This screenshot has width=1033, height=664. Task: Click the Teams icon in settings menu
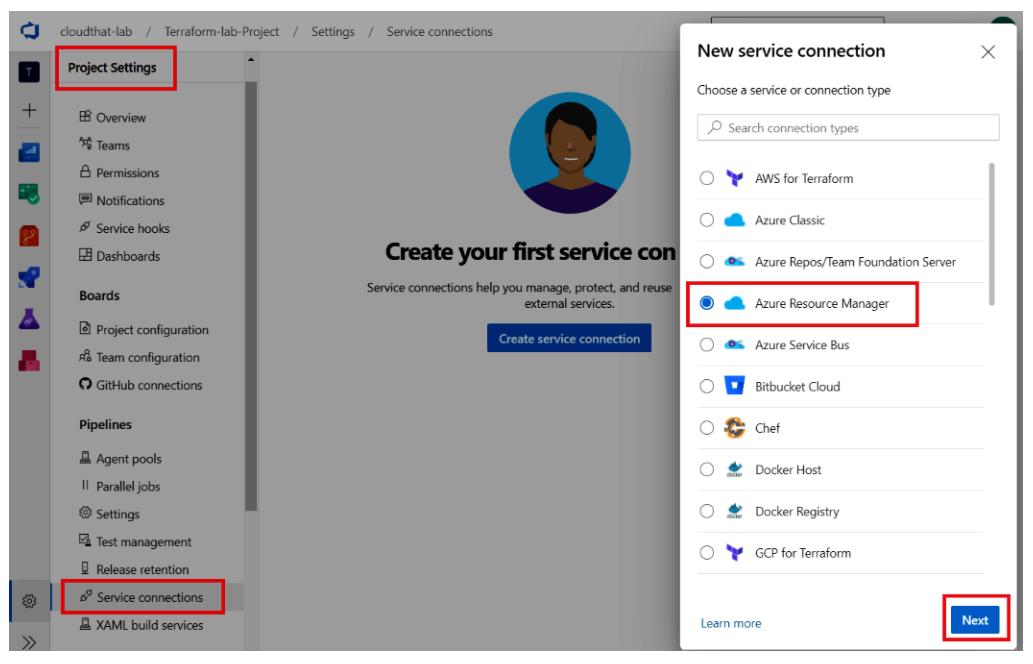(x=85, y=144)
